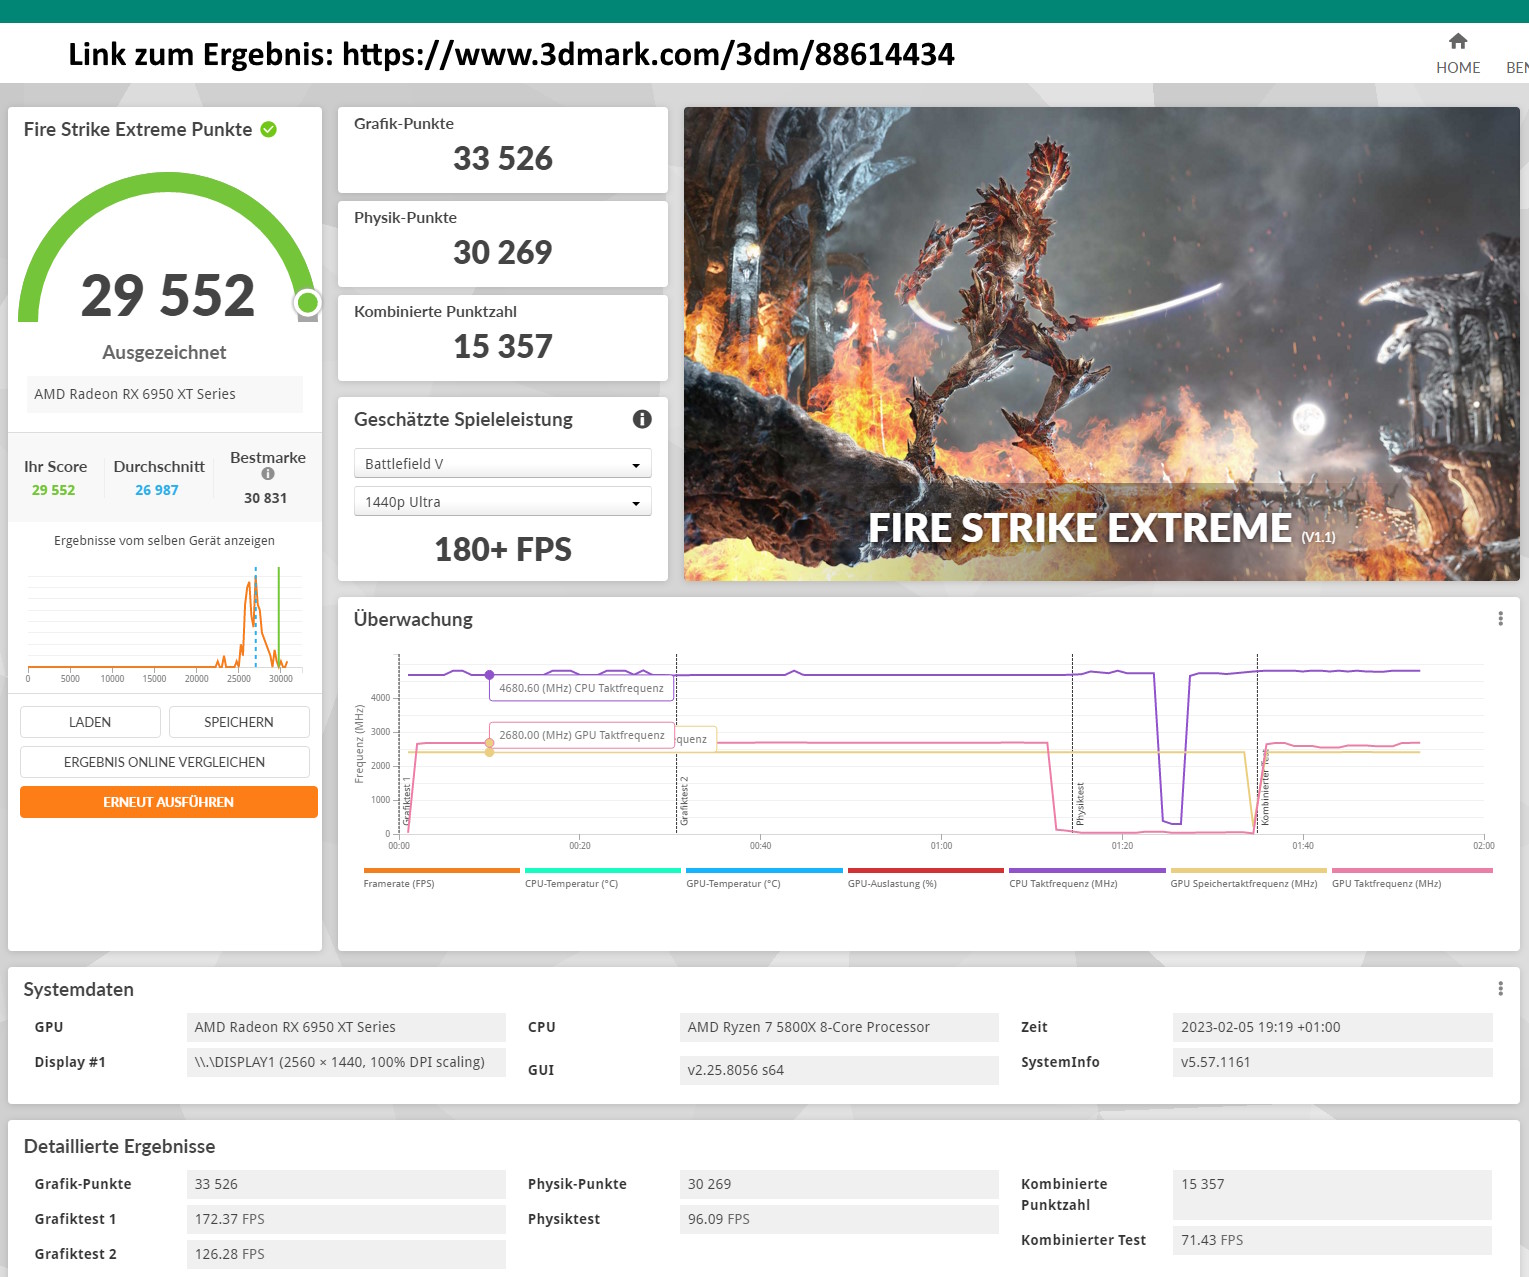
Task: Toggle the GPU Taktfrequenz (MHz) legend item
Action: (1411, 878)
